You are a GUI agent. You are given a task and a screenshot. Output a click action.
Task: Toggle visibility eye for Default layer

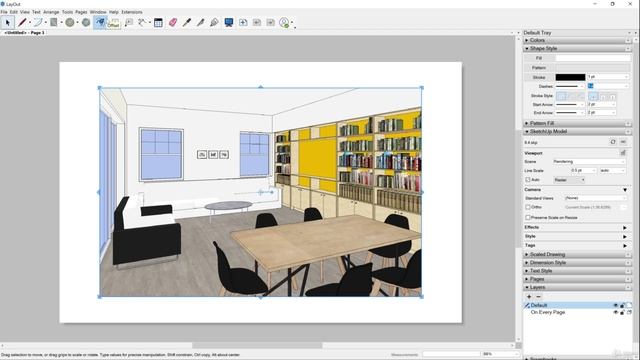tap(616, 305)
